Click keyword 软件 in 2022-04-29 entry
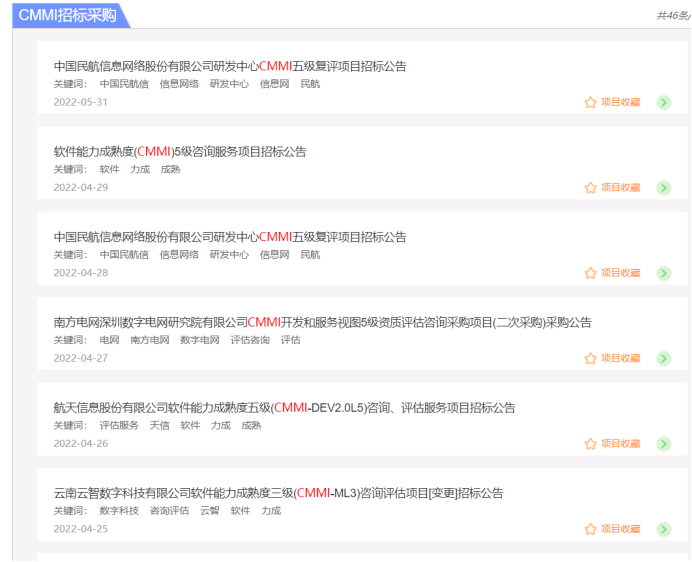The width and height of the screenshot is (692, 562). pos(109,169)
